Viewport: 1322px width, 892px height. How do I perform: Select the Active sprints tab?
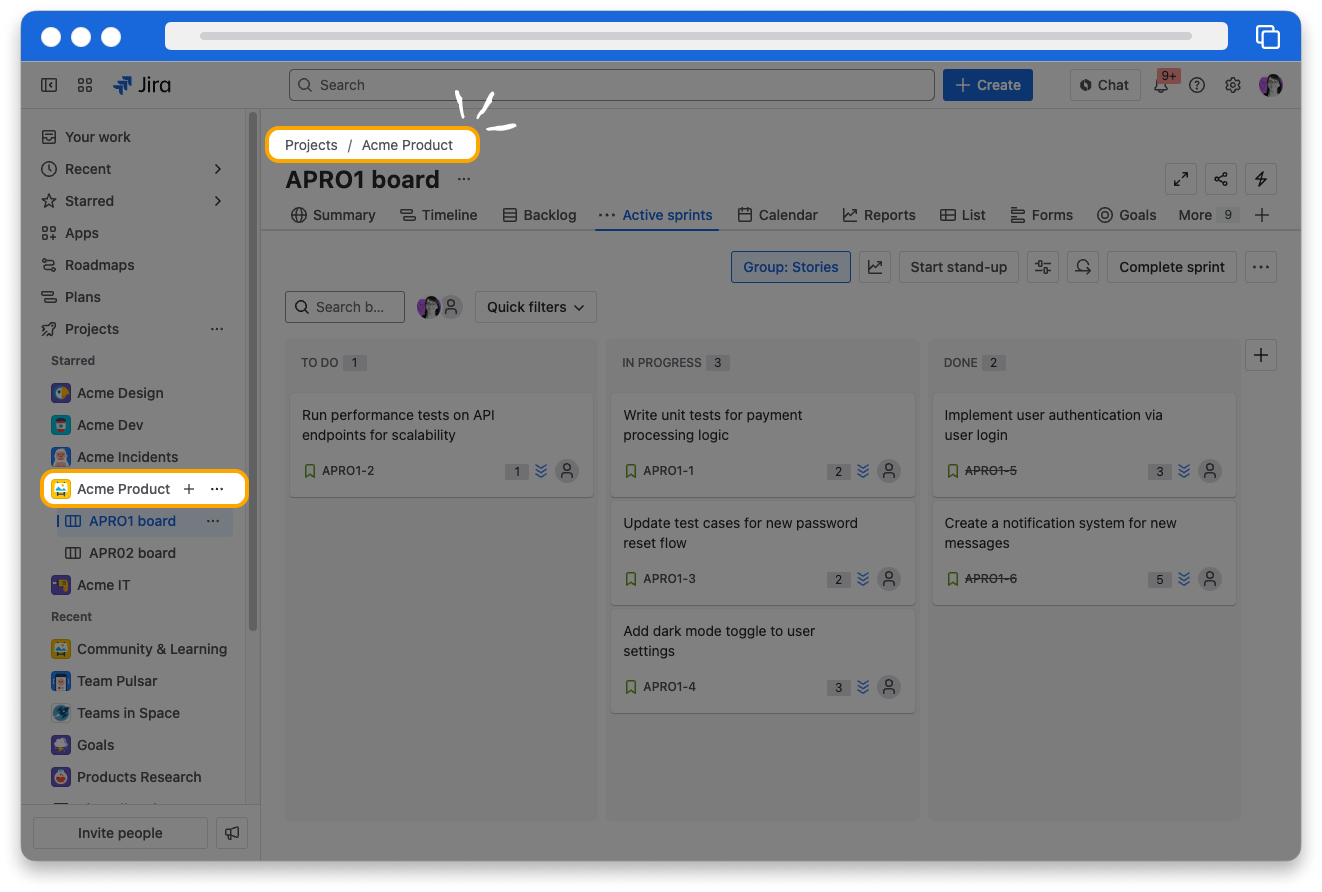(656, 215)
